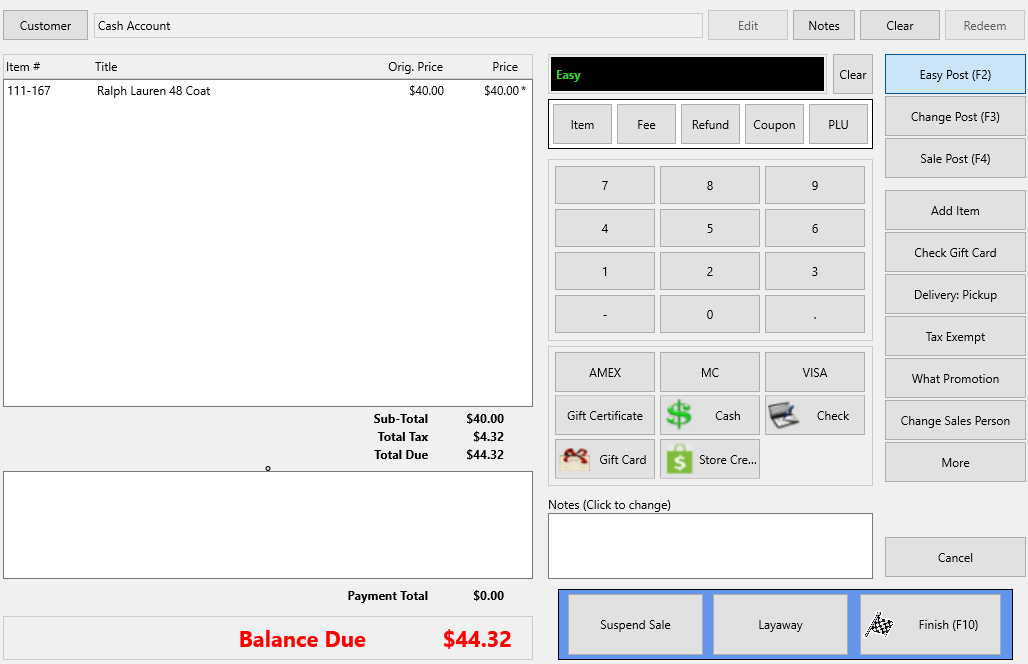Pay with VISA
Image resolution: width=1028 pixels, height=664 pixels.
click(x=814, y=372)
